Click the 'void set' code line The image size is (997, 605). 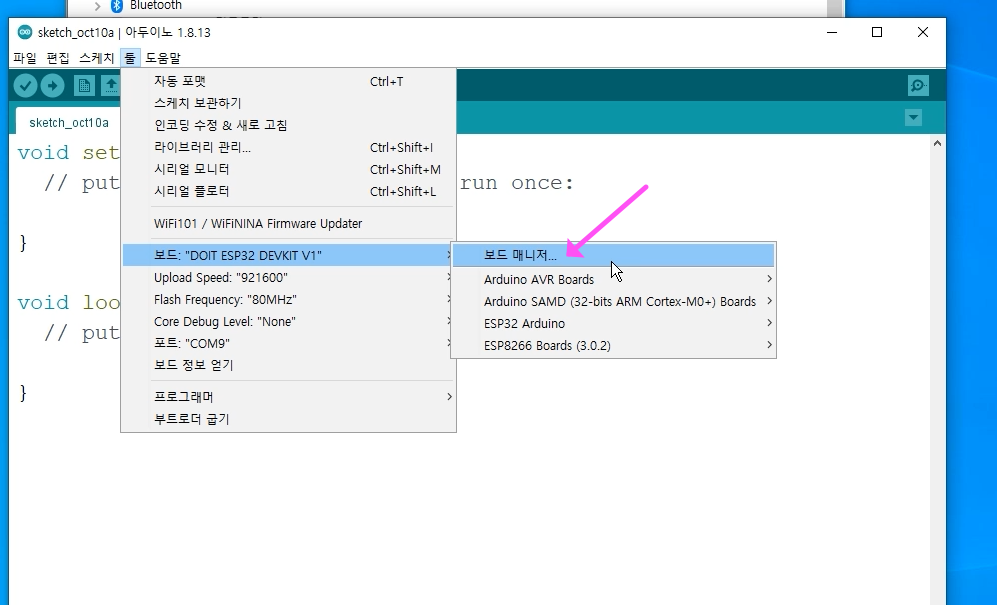pos(68,153)
